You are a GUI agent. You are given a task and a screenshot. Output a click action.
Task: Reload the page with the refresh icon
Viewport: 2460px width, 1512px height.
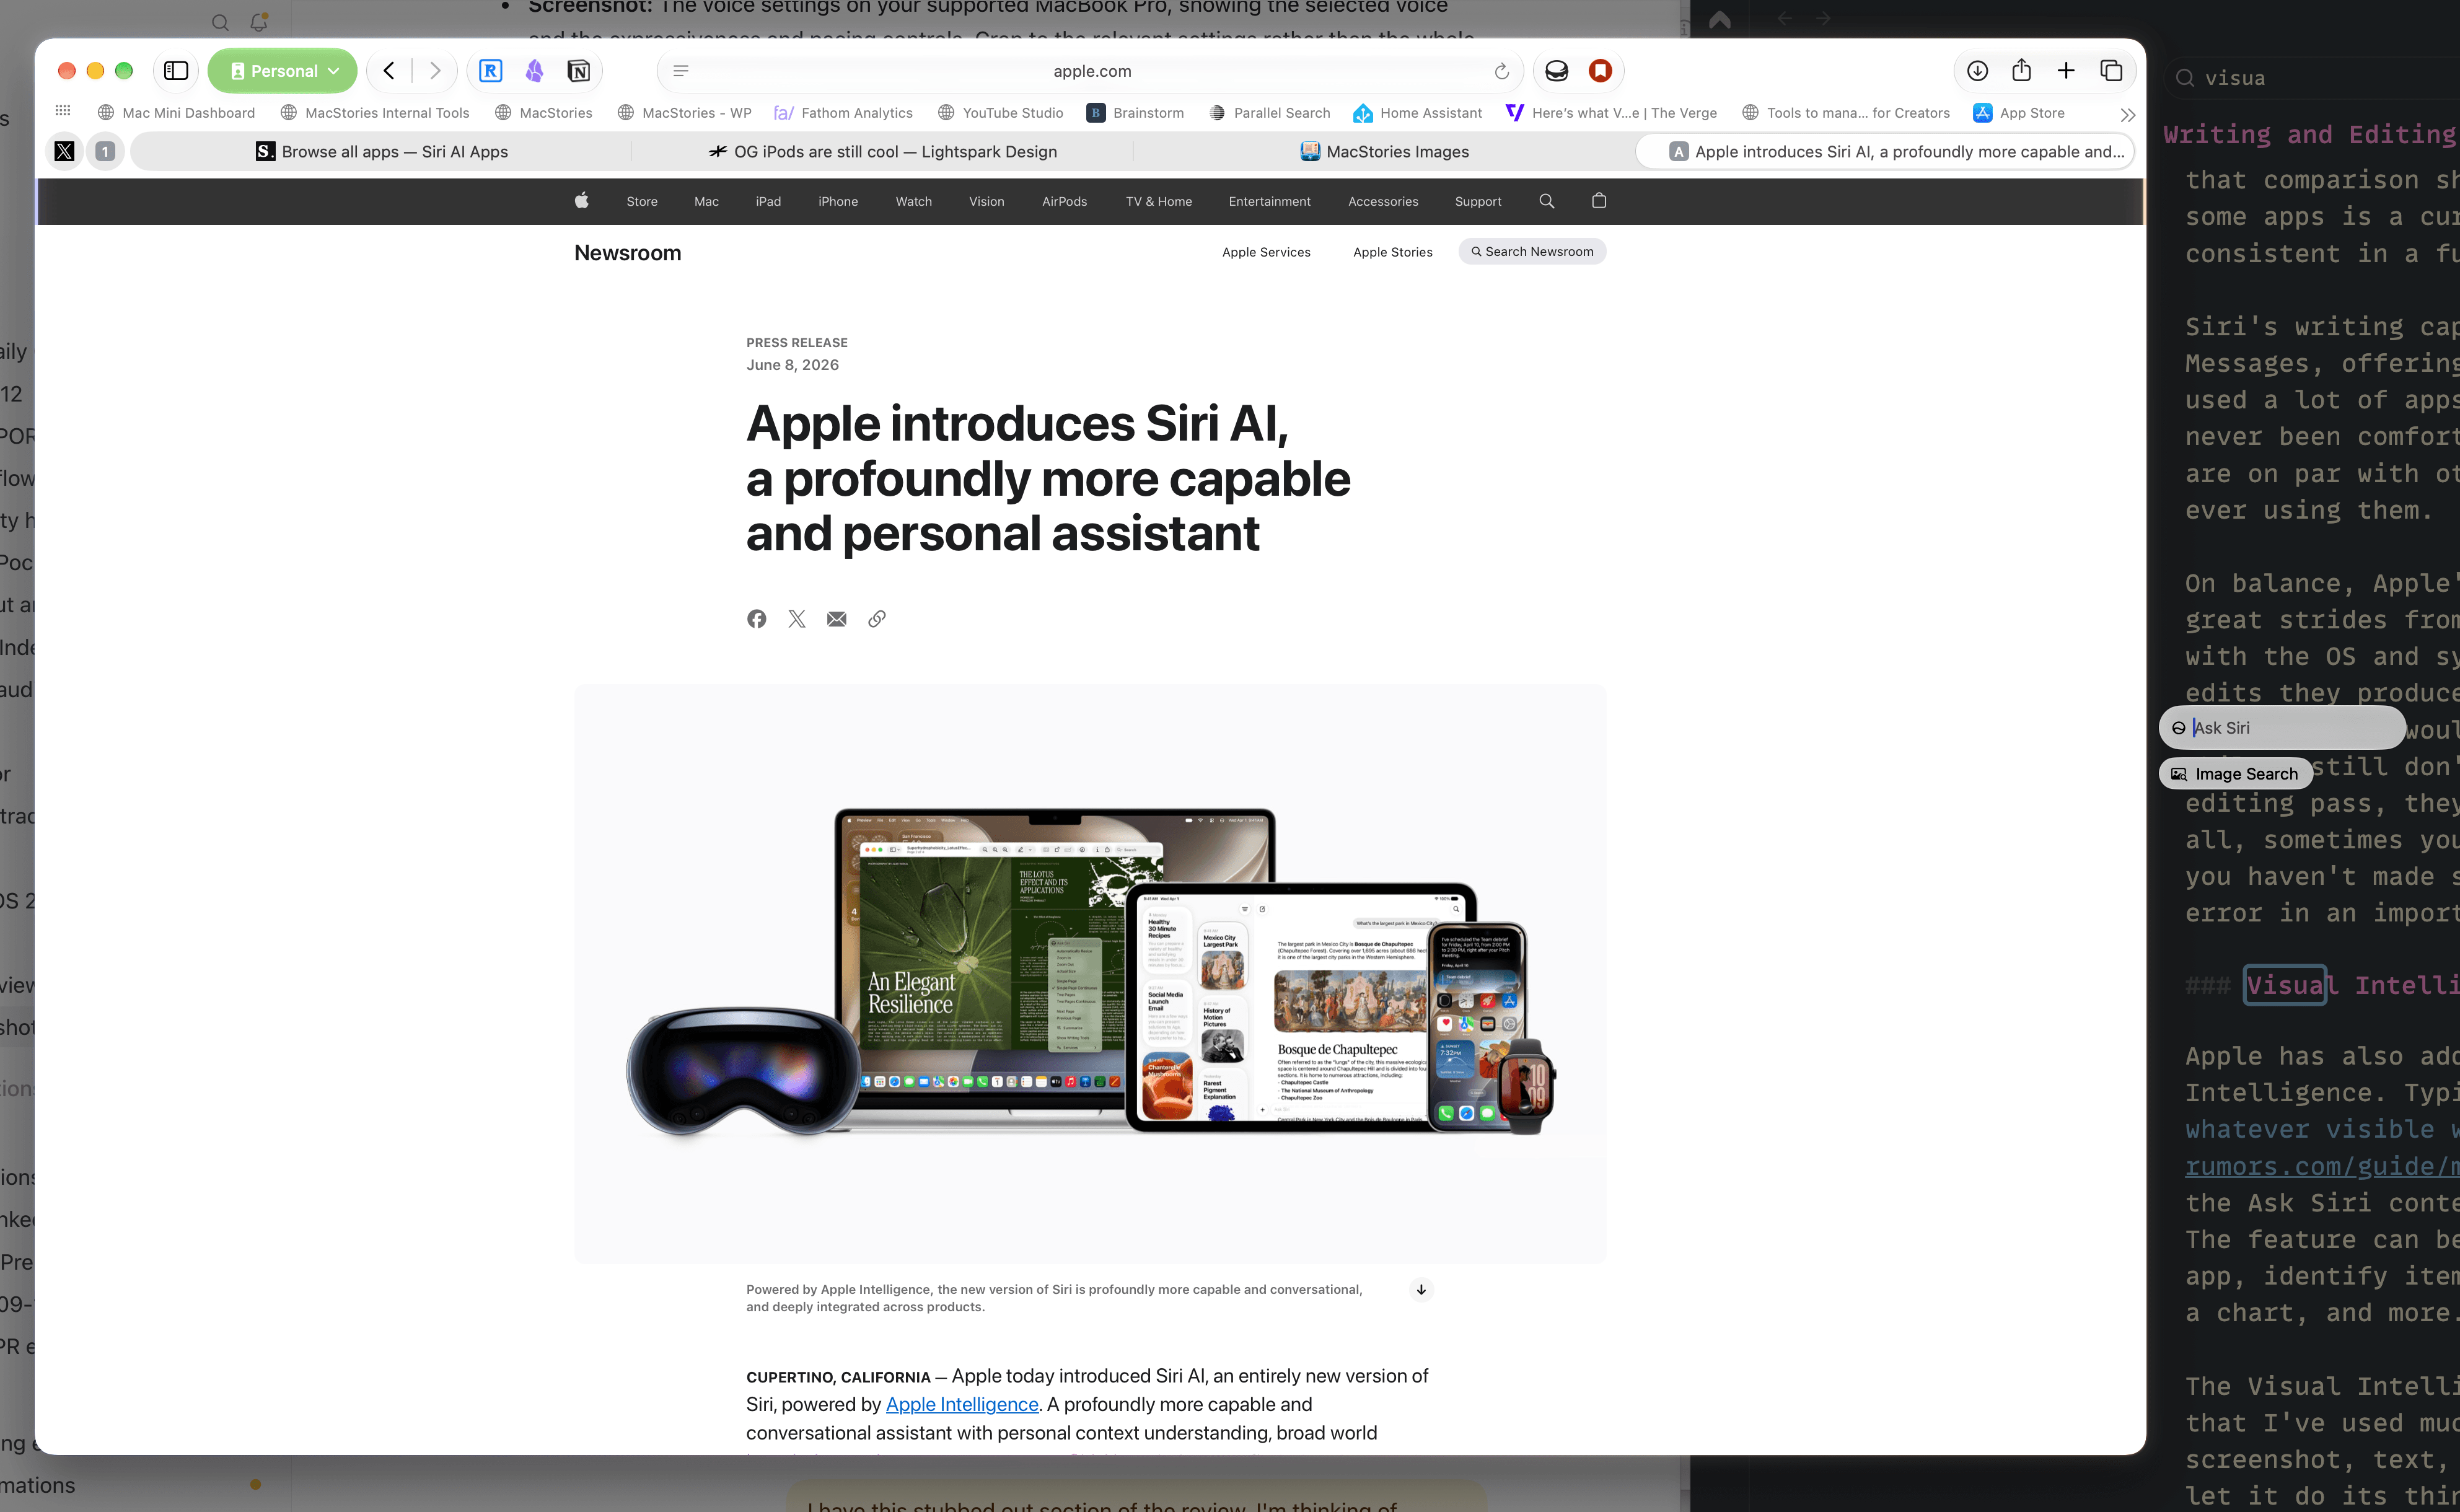click(x=1501, y=71)
